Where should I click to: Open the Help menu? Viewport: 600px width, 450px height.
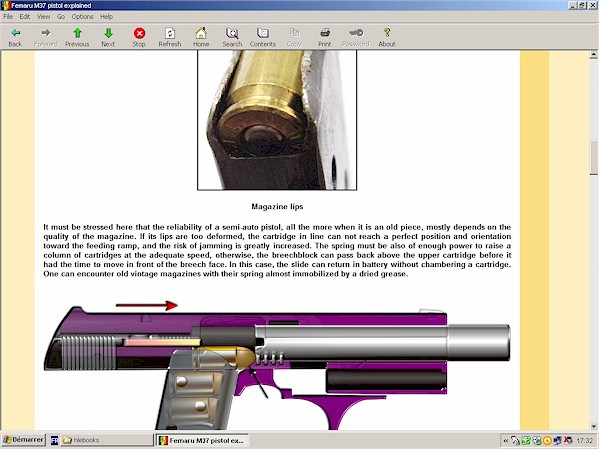106,16
